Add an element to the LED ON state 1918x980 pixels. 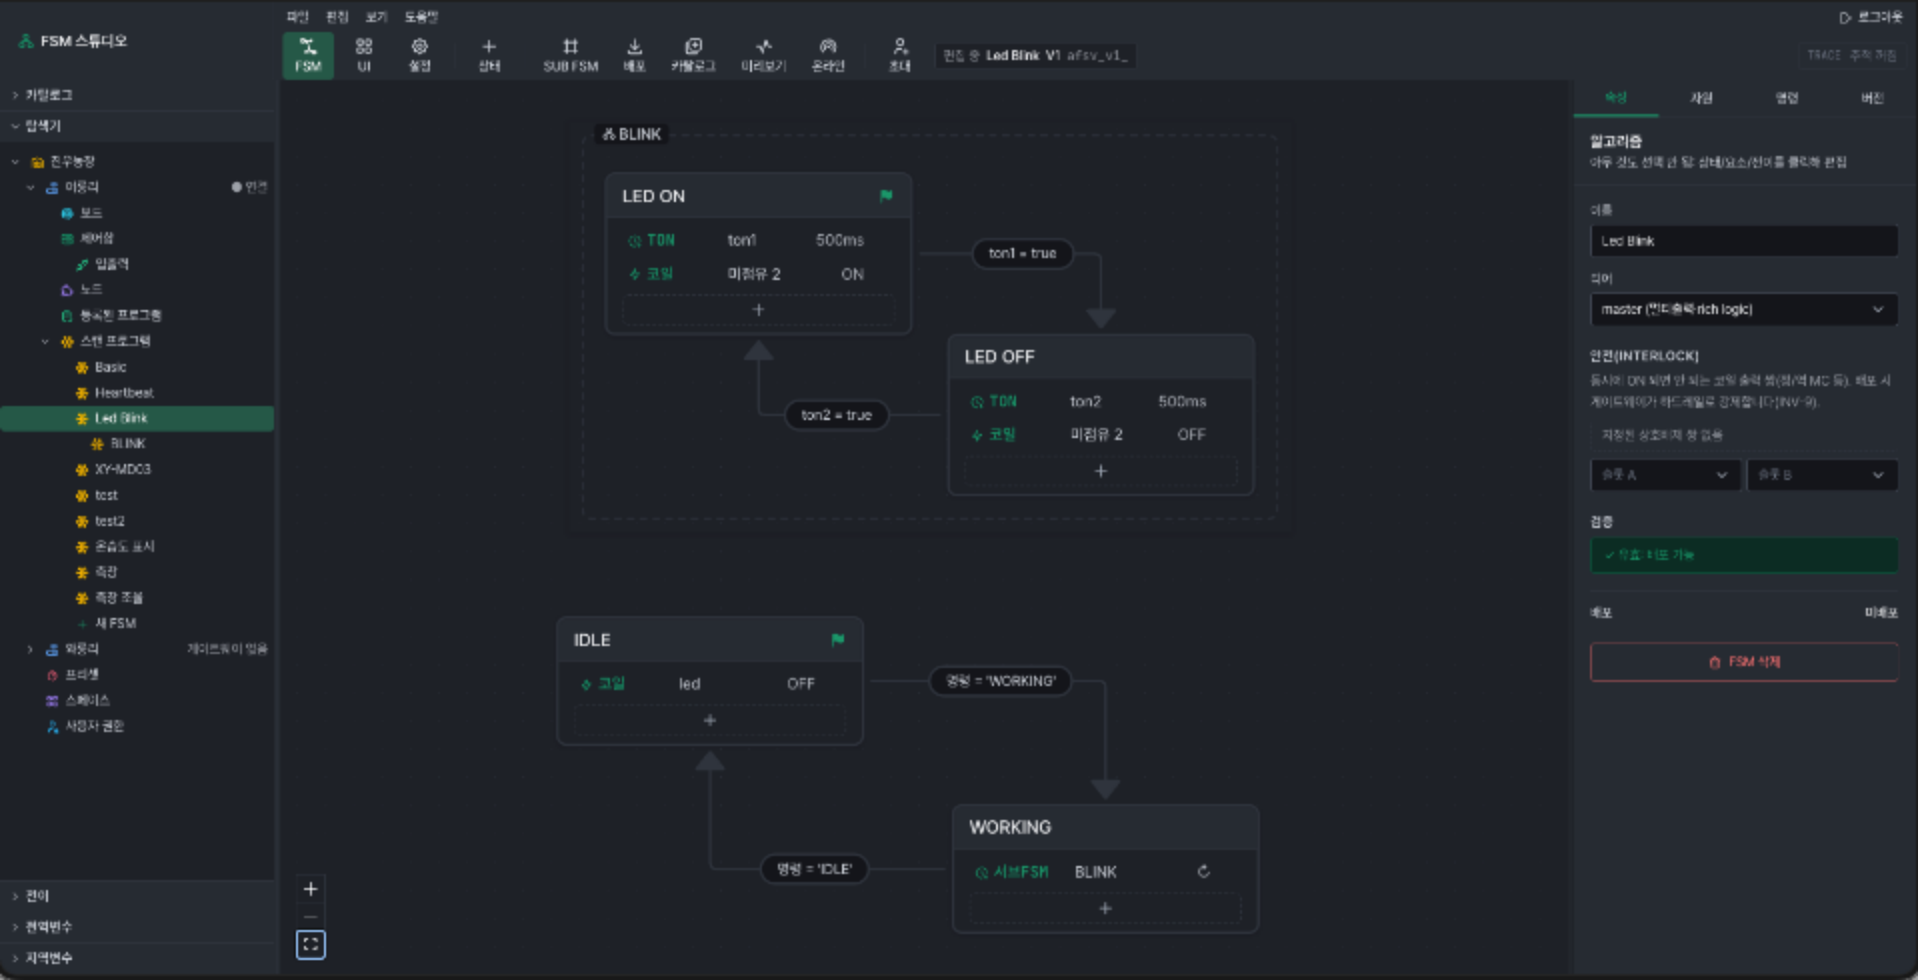click(758, 310)
